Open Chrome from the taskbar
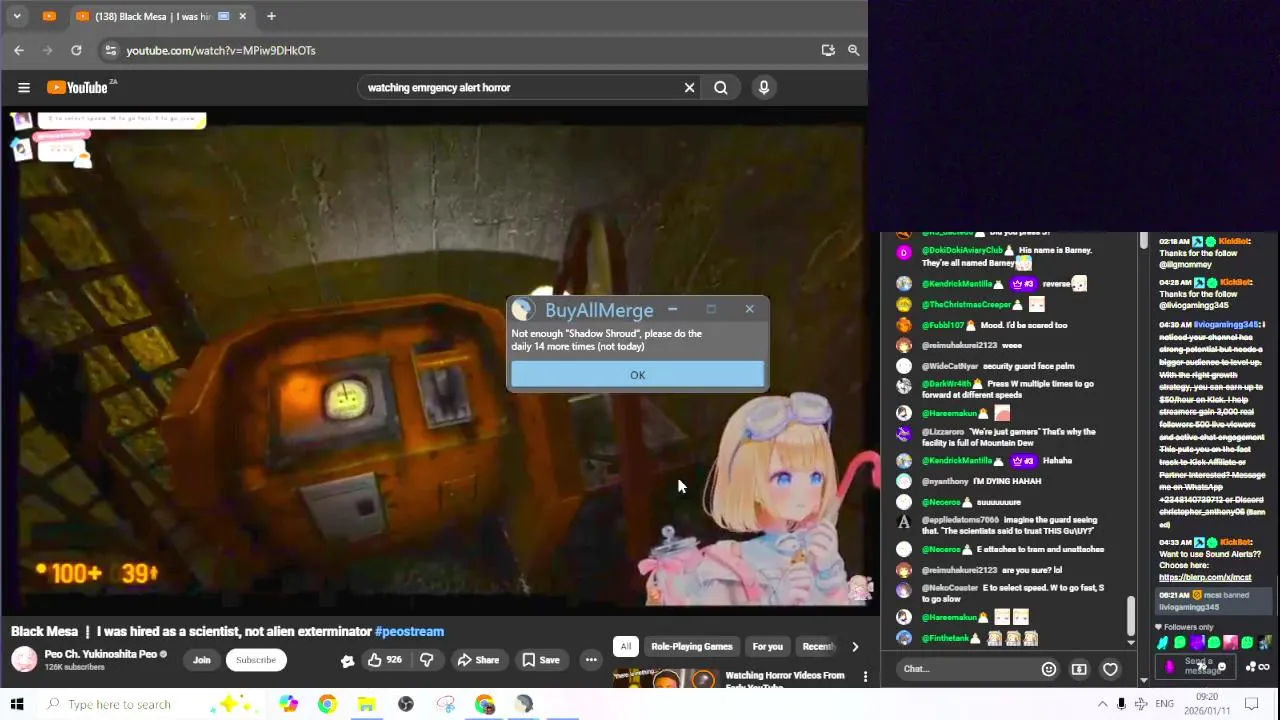Image resolution: width=1280 pixels, height=720 pixels. 327,704
